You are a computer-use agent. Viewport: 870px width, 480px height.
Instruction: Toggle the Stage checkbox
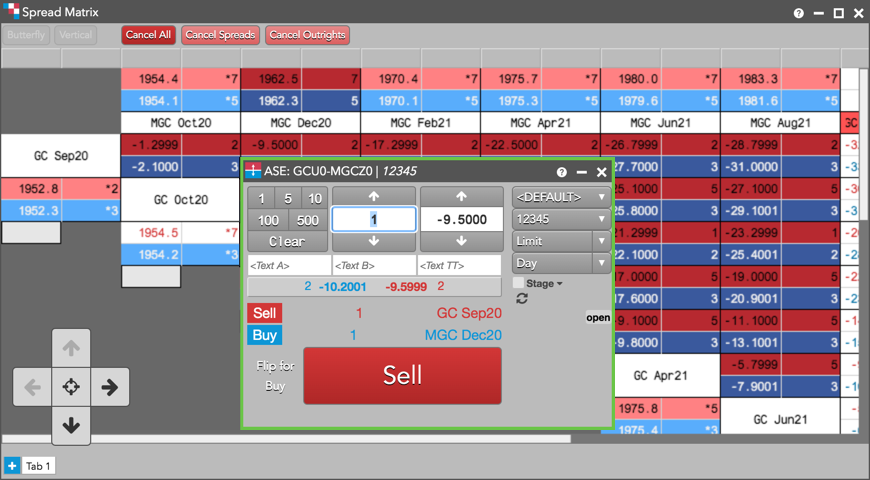point(518,283)
